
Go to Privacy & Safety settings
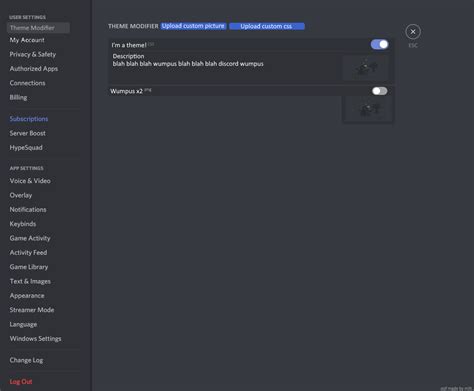[x=33, y=54]
